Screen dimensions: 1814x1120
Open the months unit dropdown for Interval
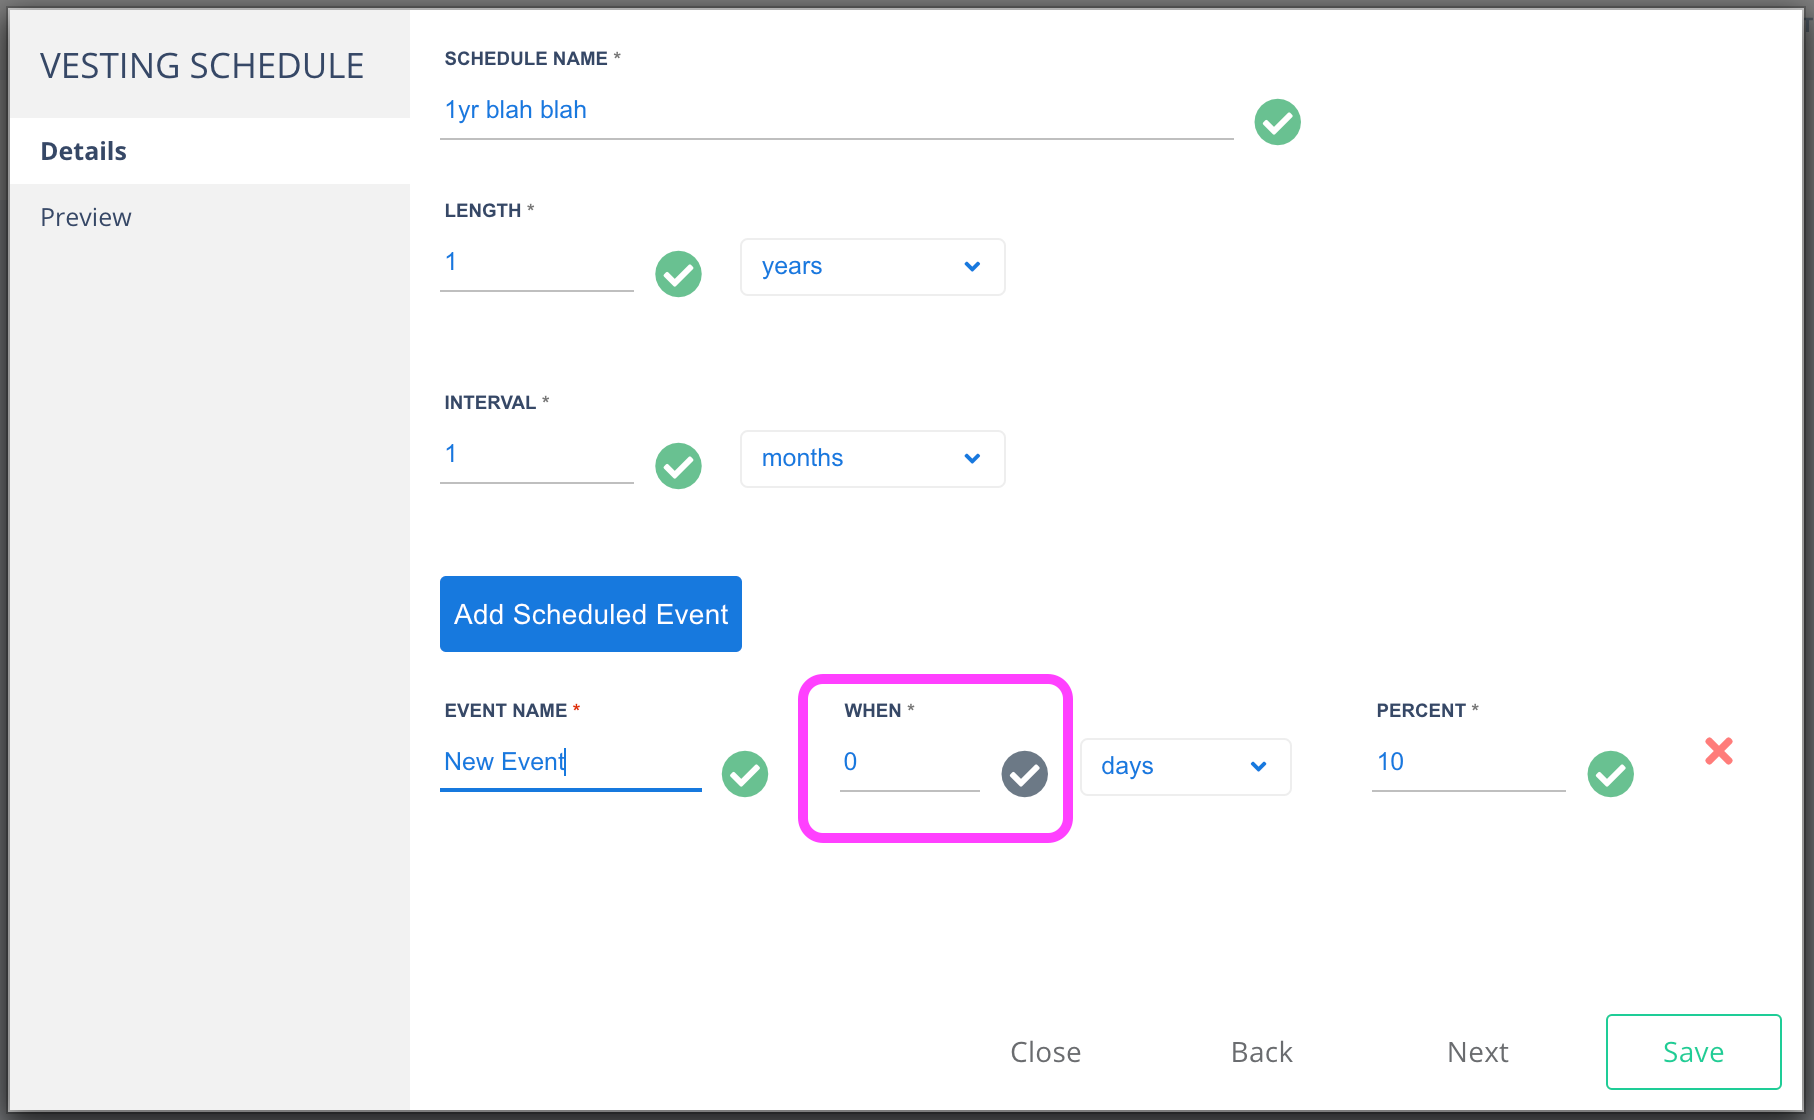click(873, 459)
